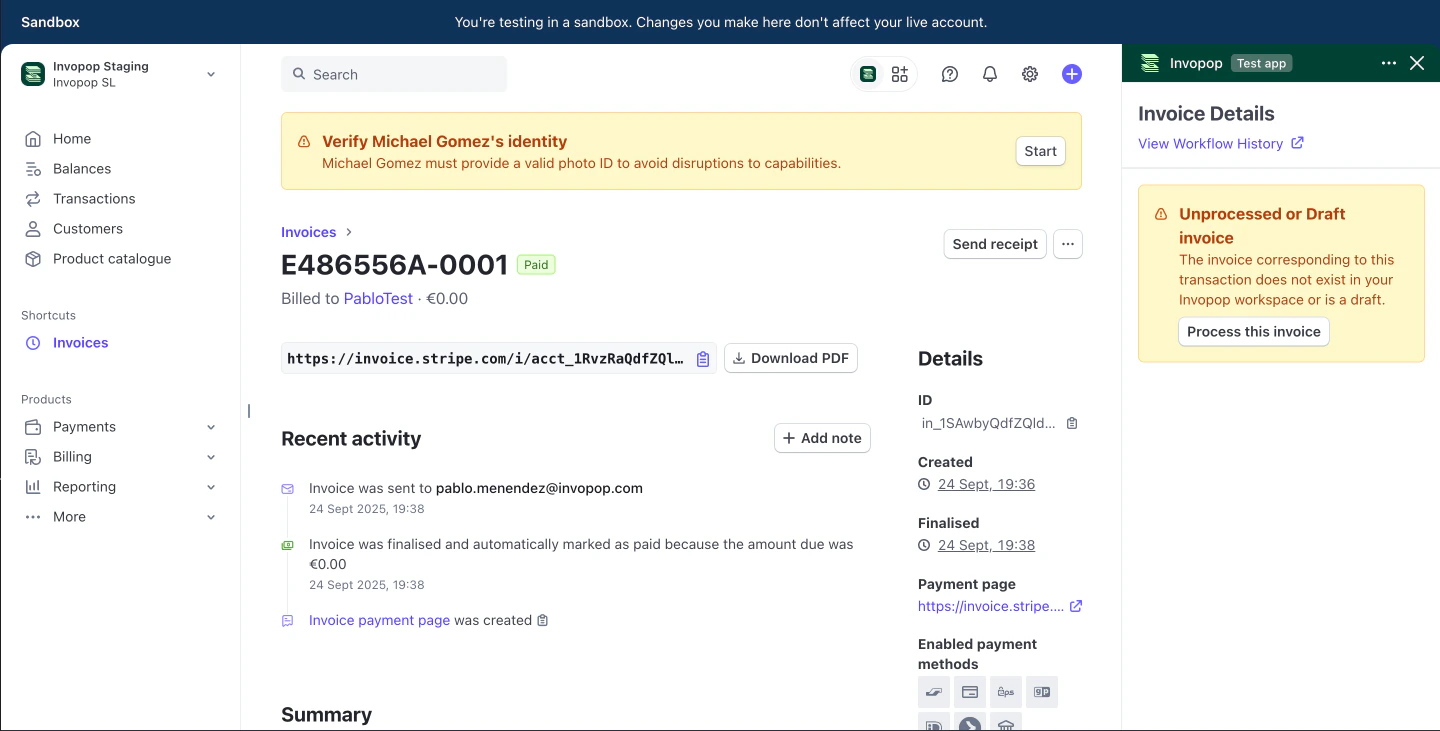Image resolution: width=1440 pixels, height=731 pixels.
Task: Click the bank icon in enabled payment methods
Action: pos(1005,724)
